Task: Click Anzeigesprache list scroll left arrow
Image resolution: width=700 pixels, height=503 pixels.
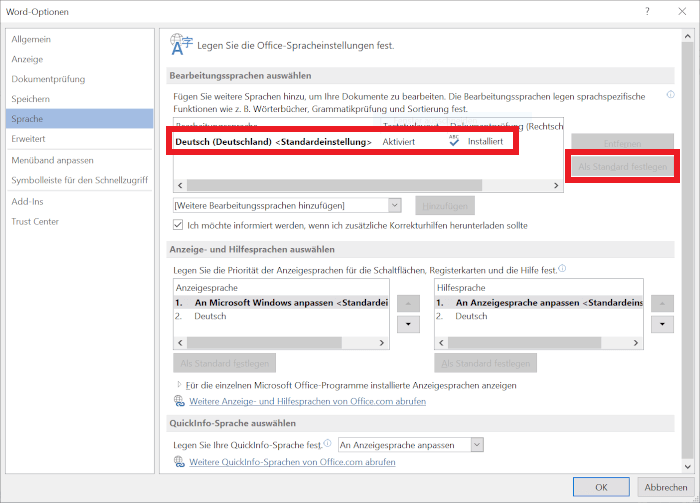Action: [x=180, y=343]
